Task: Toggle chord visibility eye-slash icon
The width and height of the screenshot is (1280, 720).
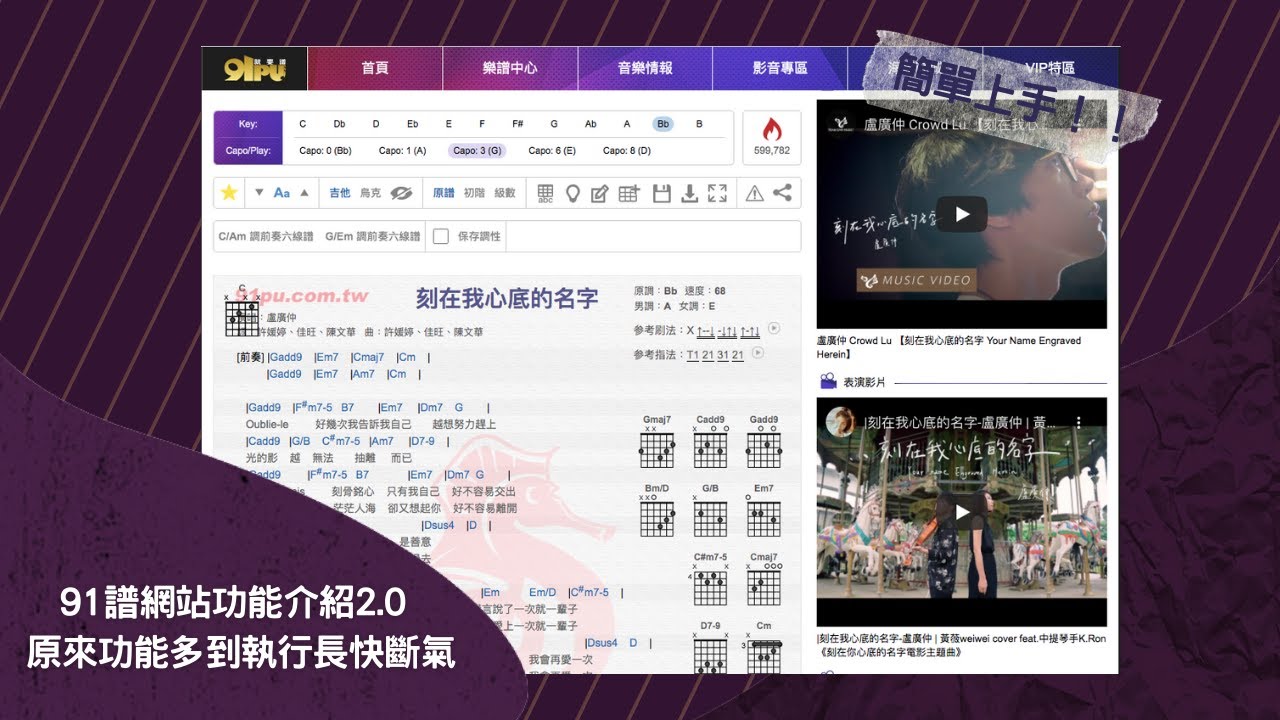Action: [401, 193]
